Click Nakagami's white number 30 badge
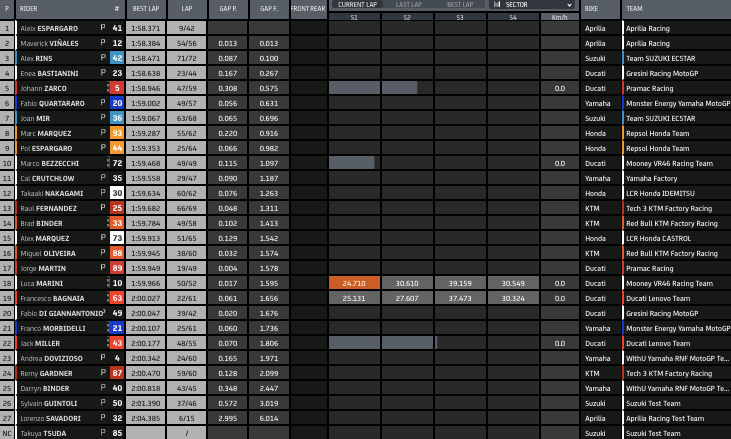Viewport: 731px width, 439px height. coord(117,193)
